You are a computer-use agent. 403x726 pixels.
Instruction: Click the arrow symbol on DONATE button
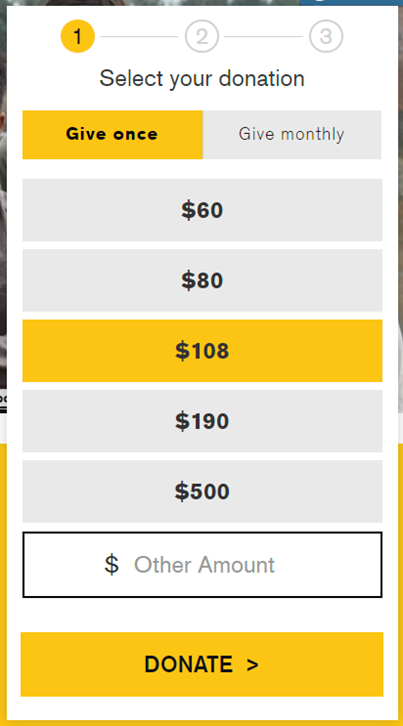tap(252, 665)
